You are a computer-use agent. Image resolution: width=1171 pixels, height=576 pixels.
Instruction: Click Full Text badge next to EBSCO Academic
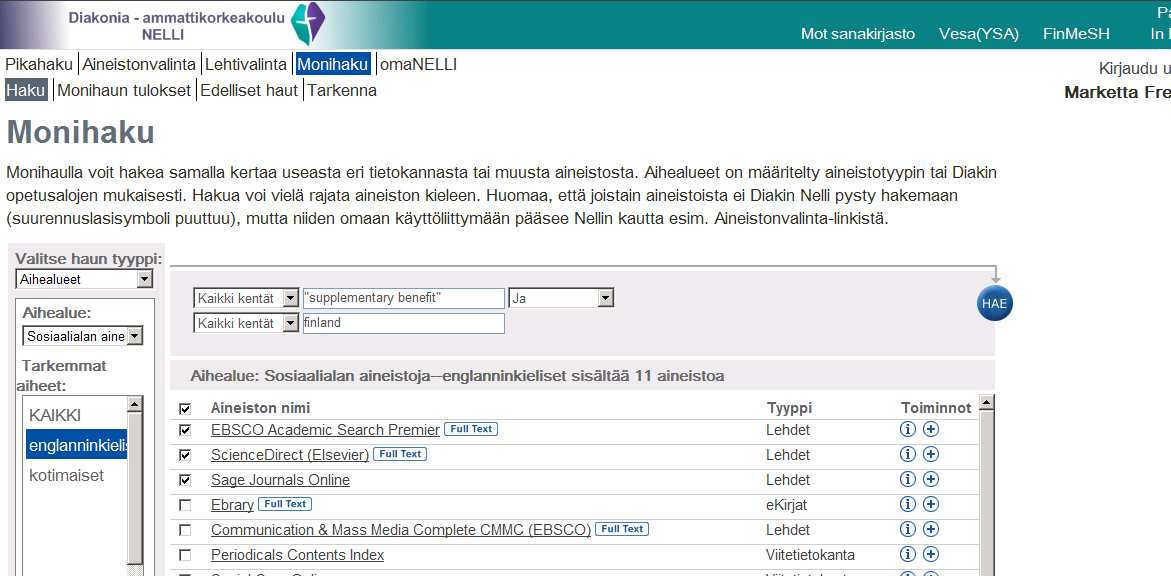pyautogui.click(x=471, y=429)
